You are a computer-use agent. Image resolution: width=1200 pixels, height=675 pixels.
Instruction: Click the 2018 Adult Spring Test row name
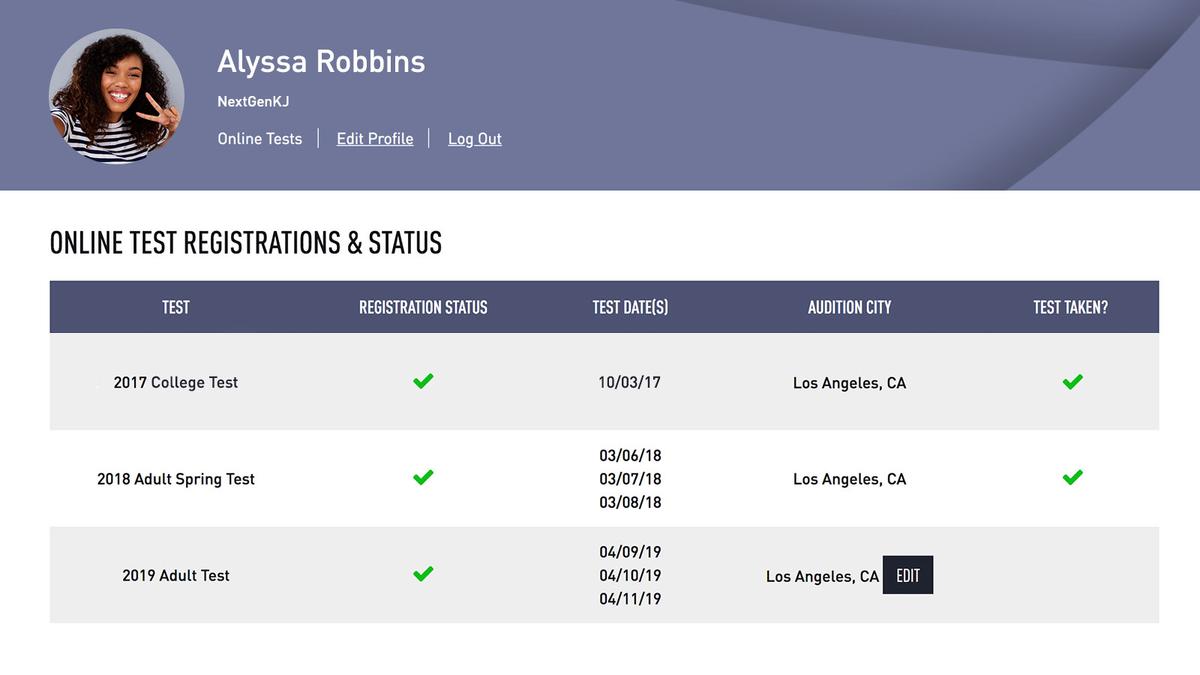[176, 479]
